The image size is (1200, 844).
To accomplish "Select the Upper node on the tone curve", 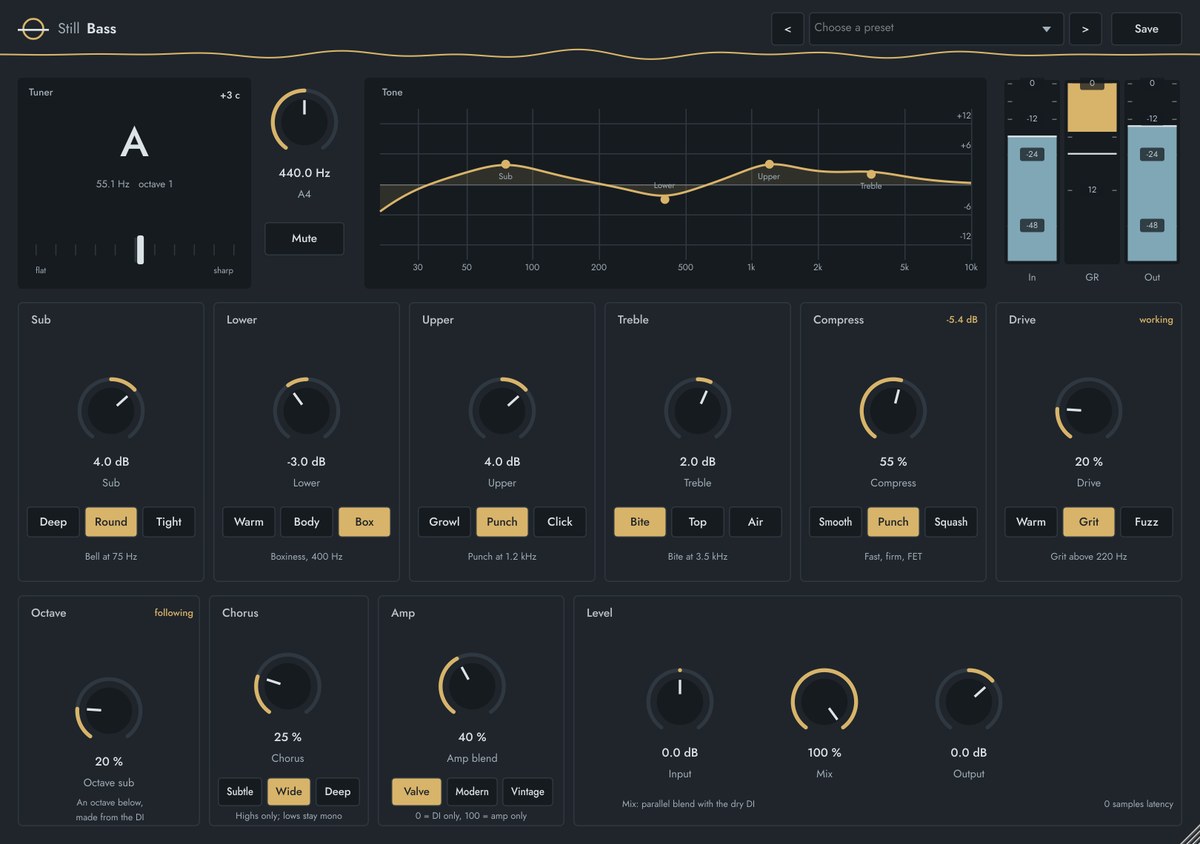I will pos(769,164).
